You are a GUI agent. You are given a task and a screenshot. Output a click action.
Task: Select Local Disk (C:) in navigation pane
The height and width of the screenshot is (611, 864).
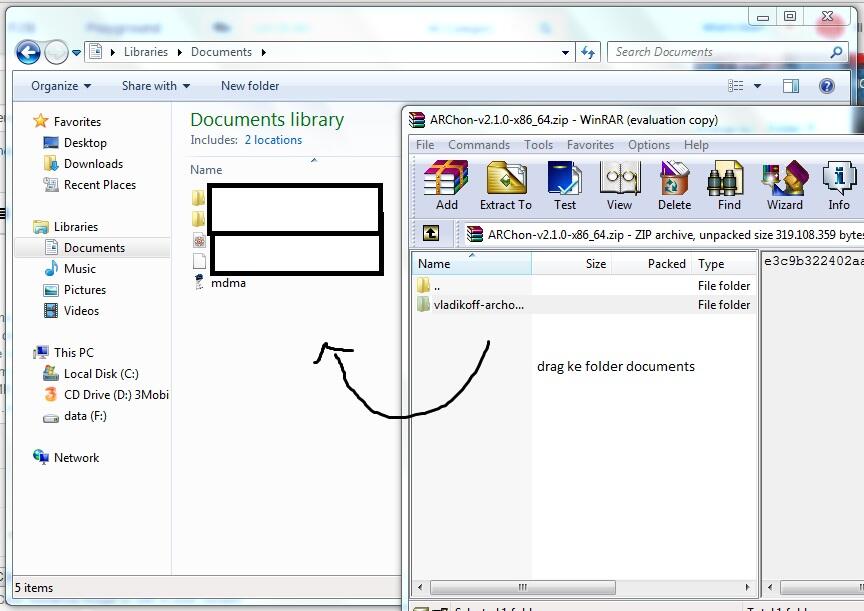(x=101, y=374)
